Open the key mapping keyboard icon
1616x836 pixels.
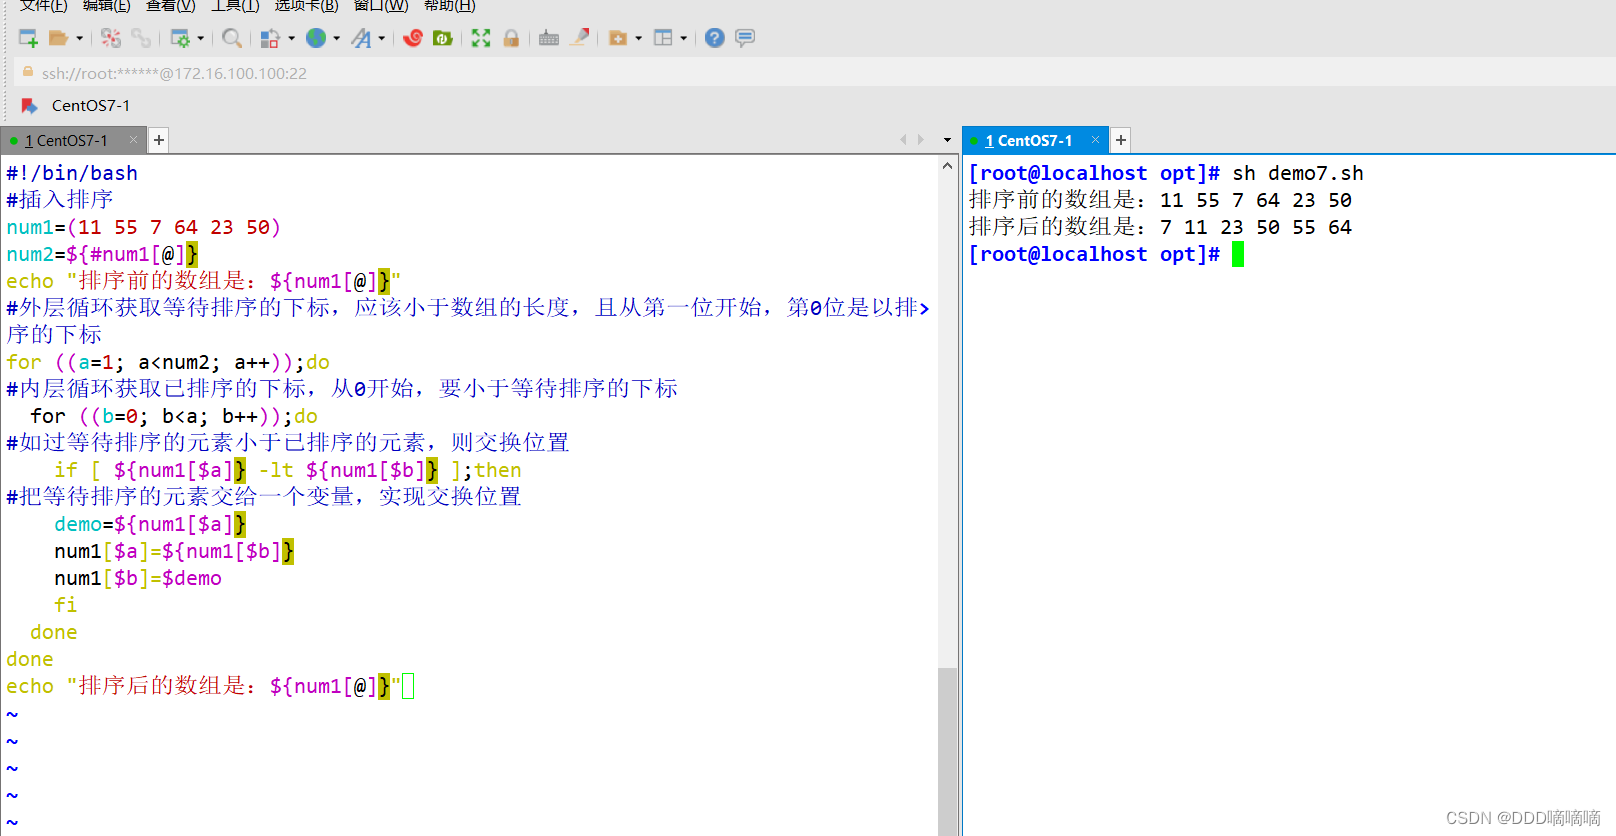point(549,38)
